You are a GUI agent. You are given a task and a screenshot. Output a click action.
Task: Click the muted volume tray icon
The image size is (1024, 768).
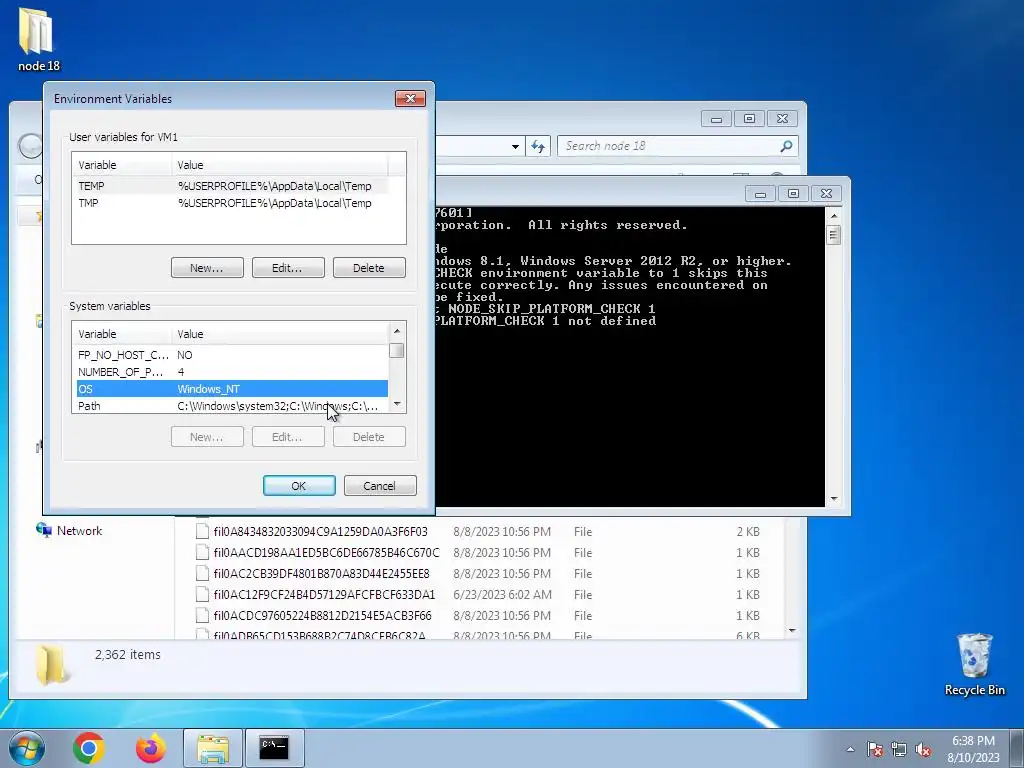click(923, 749)
